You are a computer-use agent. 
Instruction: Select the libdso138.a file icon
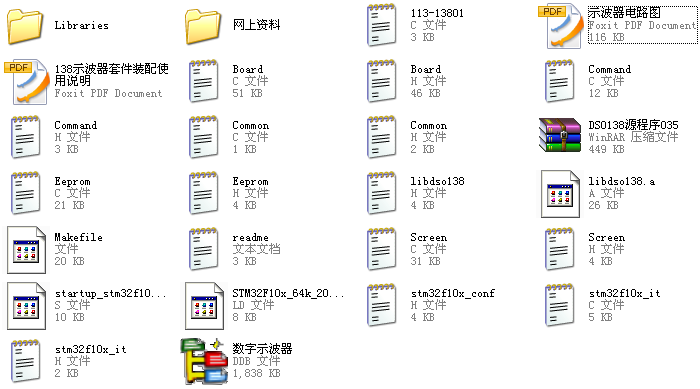tap(560, 194)
